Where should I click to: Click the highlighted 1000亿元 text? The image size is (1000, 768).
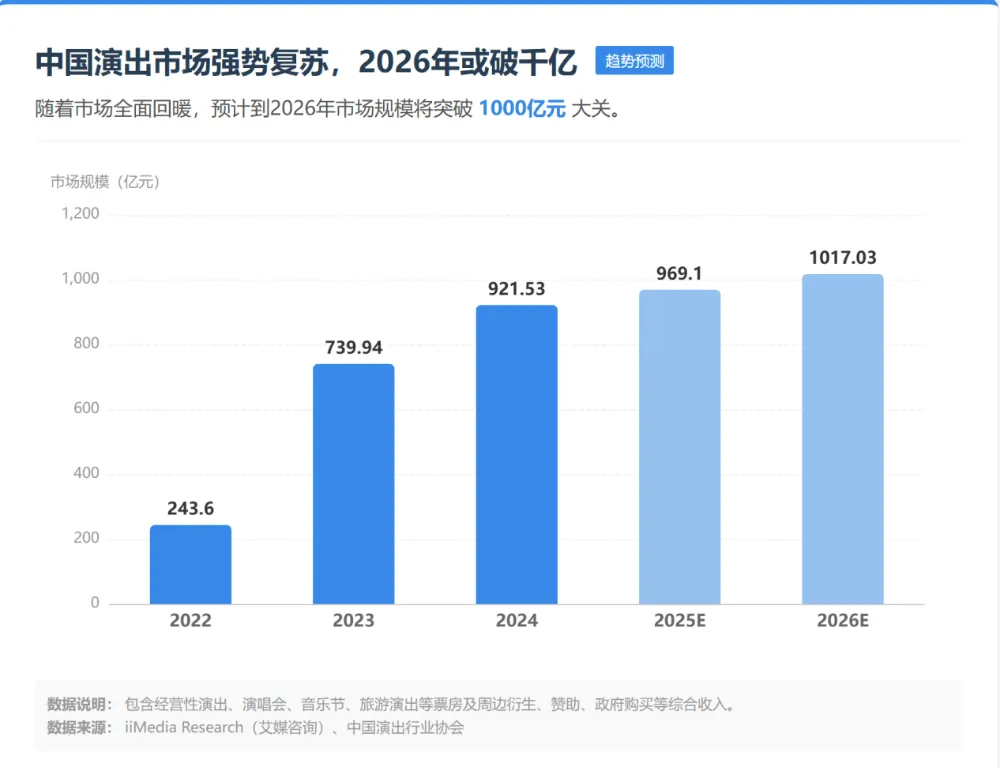(x=522, y=108)
